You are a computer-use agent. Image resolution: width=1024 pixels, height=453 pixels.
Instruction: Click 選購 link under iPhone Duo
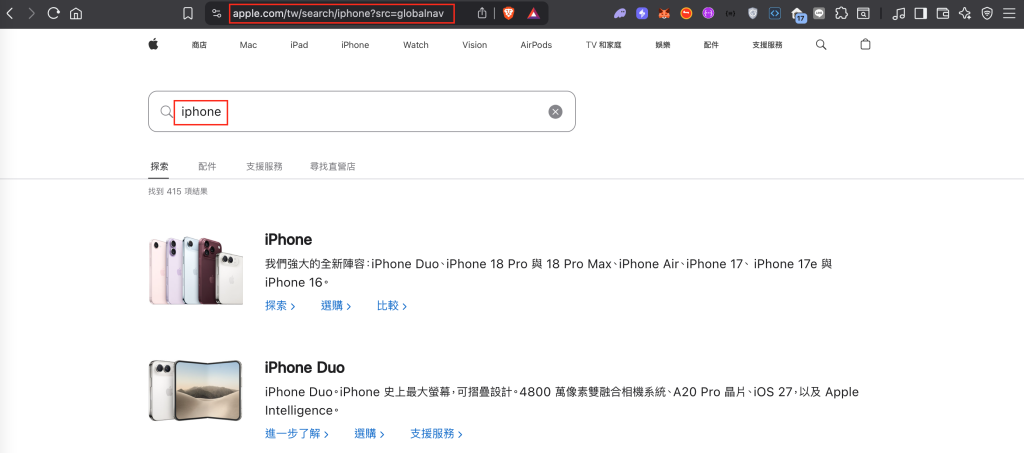pos(370,433)
